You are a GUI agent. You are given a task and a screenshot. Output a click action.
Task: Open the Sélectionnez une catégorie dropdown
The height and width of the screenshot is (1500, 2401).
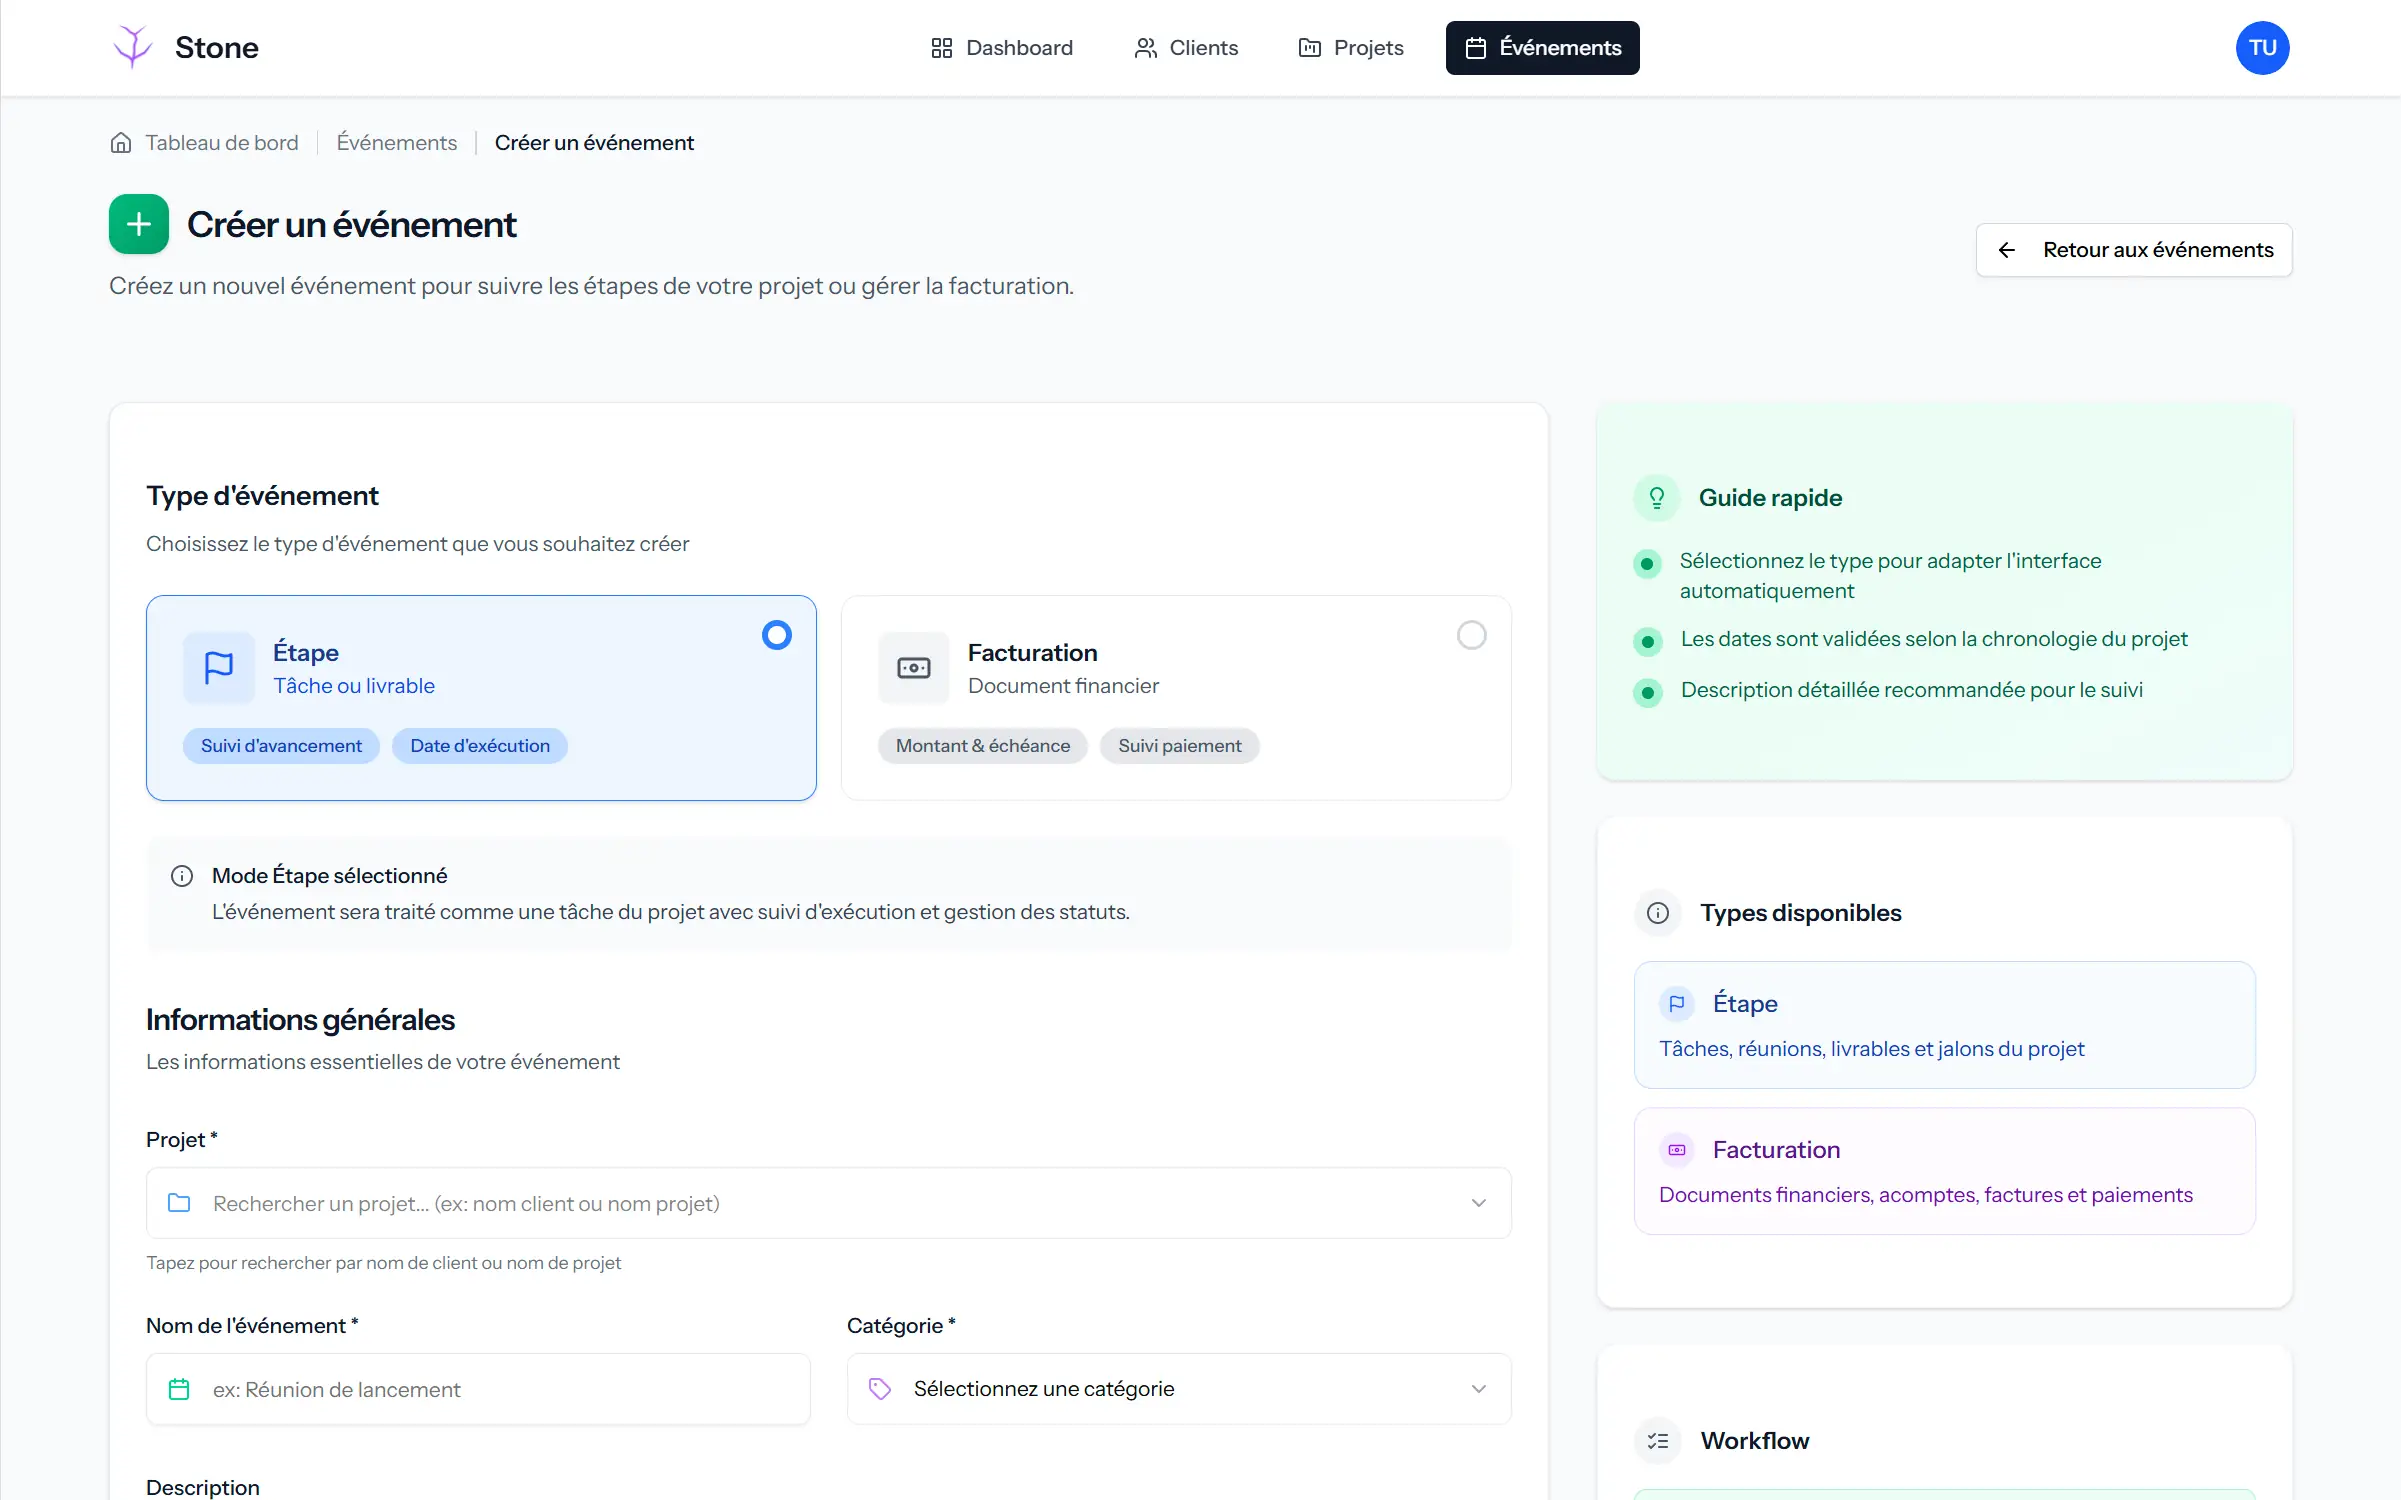click(x=1176, y=1389)
